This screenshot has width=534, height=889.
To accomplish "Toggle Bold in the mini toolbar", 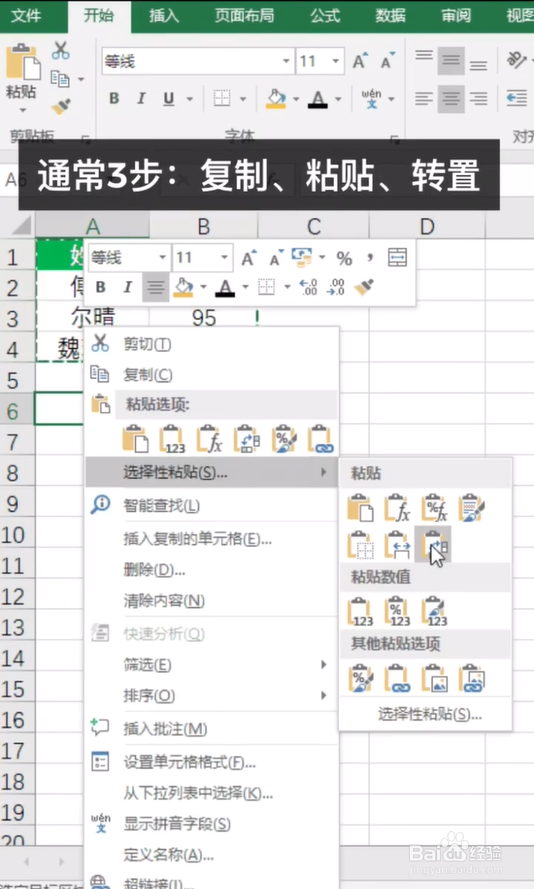I will pyautogui.click(x=100, y=287).
